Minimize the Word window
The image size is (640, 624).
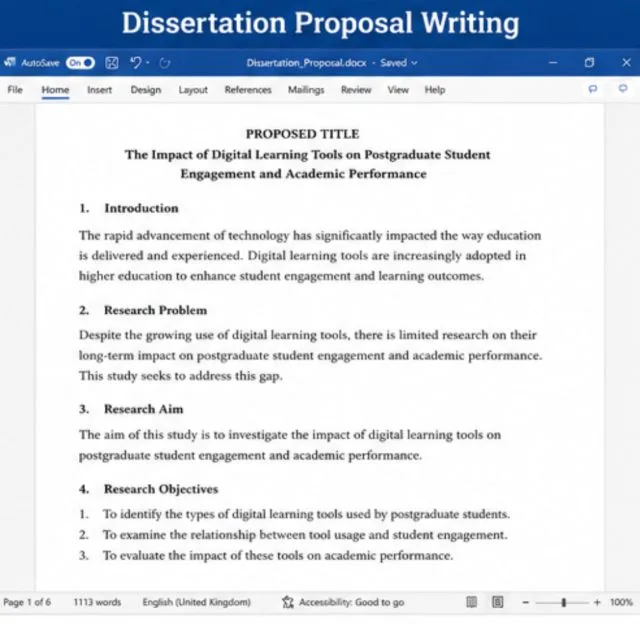tap(553, 62)
